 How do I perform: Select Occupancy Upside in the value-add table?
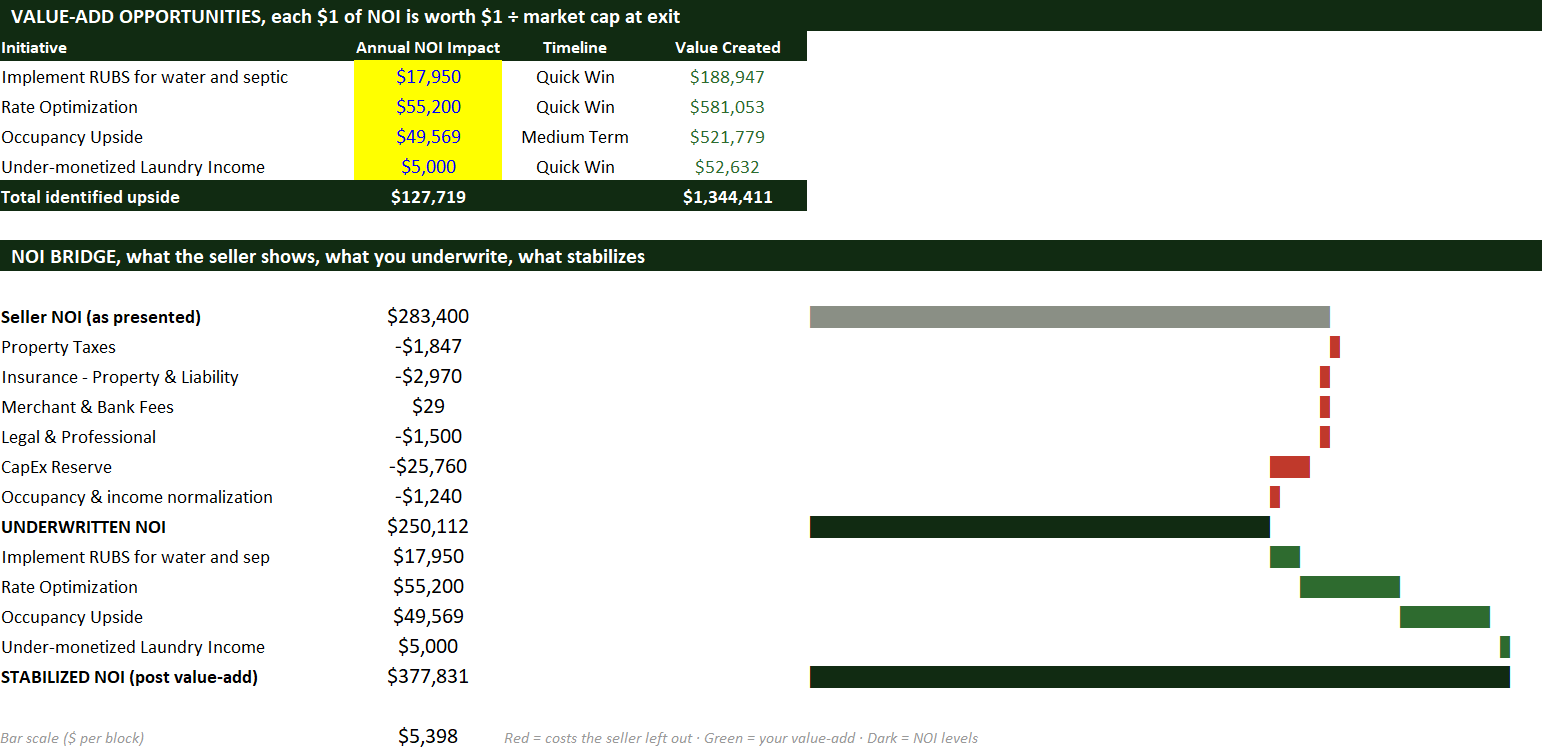click(x=72, y=137)
